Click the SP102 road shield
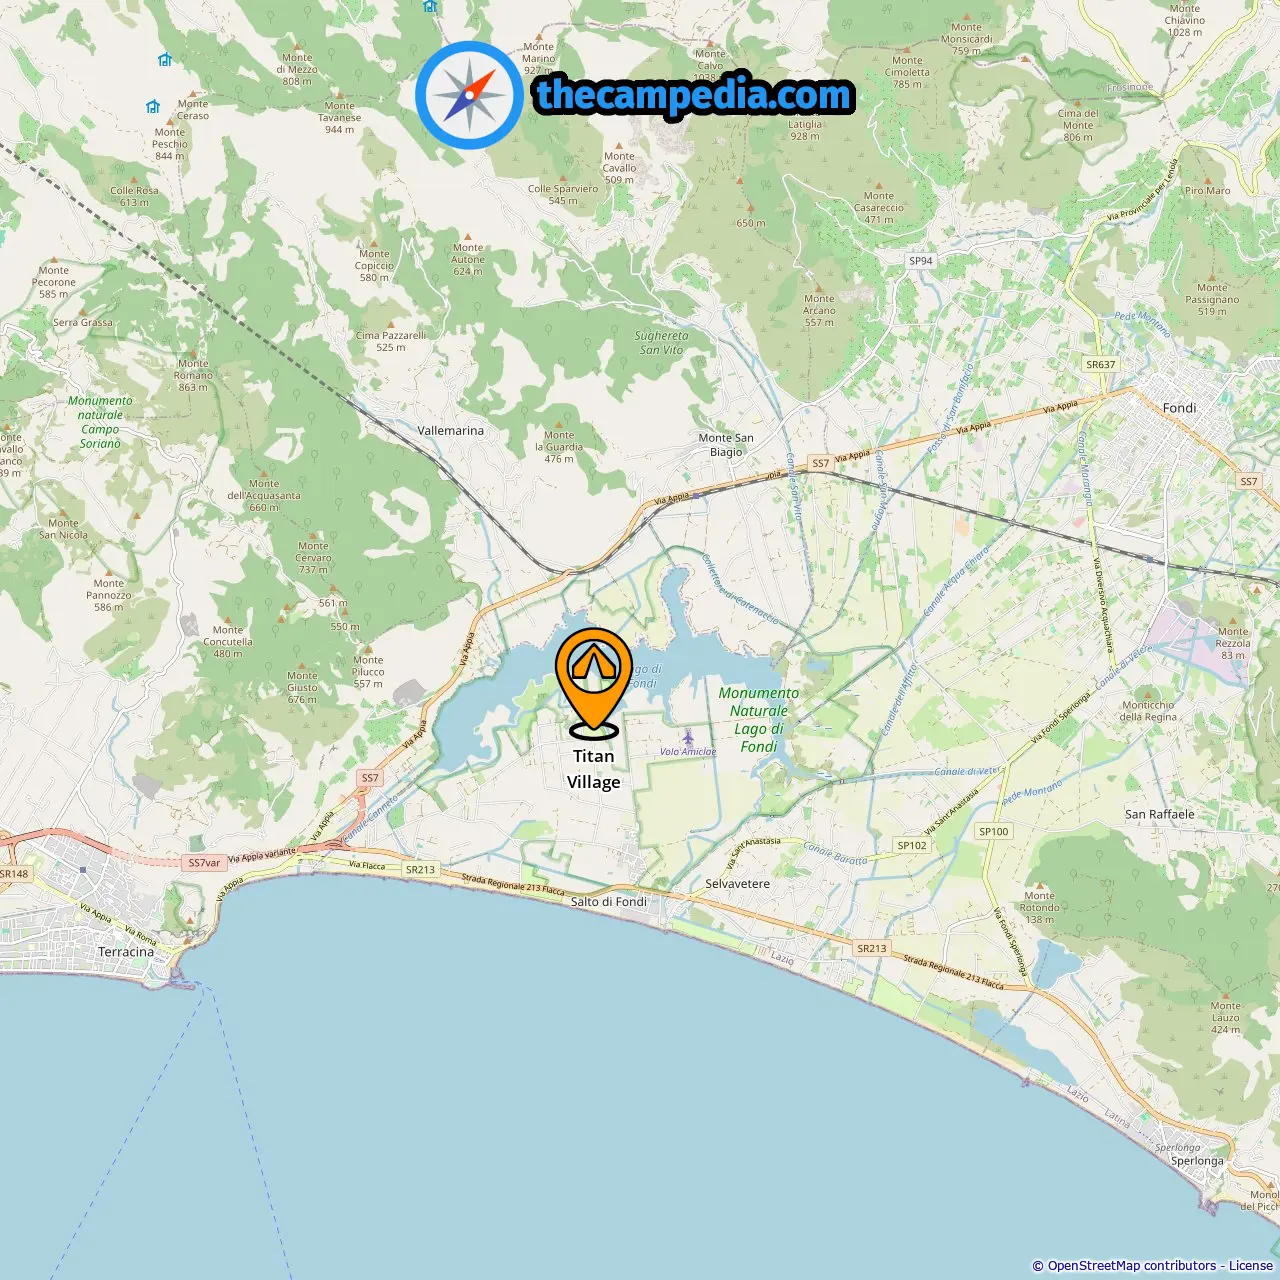 click(x=912, y=845)
